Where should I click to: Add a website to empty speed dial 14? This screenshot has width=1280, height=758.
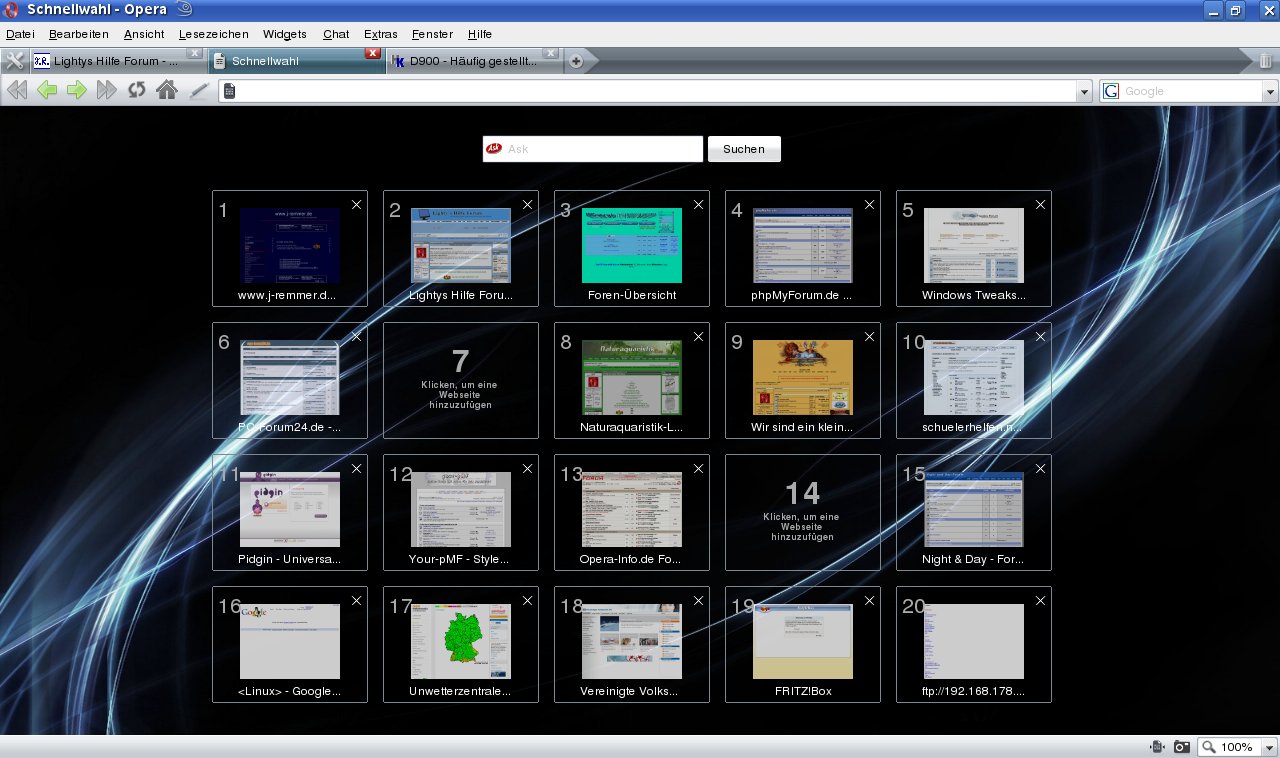click(x=803, y=512)
